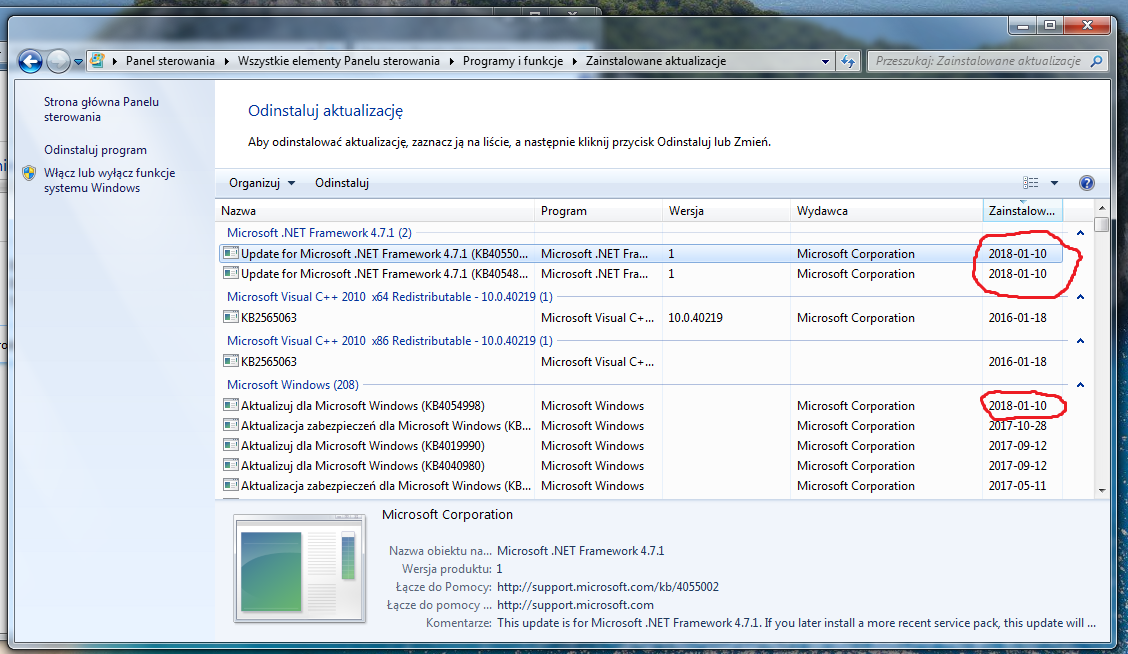The width and height of the screenshot is (1128, 654).
Task: Click icon of KB2565063 x86 redistributable entry
Action: (230, 361)
